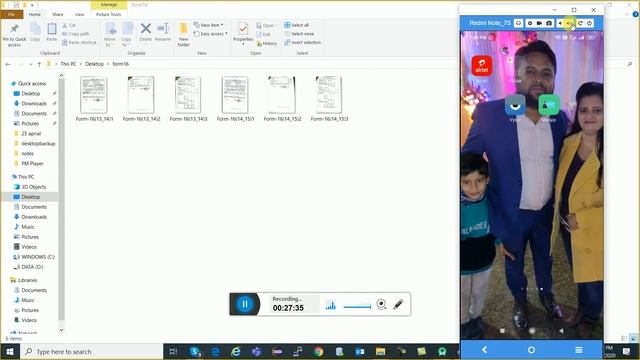Click the Manage contextual tab

point(109,4)
